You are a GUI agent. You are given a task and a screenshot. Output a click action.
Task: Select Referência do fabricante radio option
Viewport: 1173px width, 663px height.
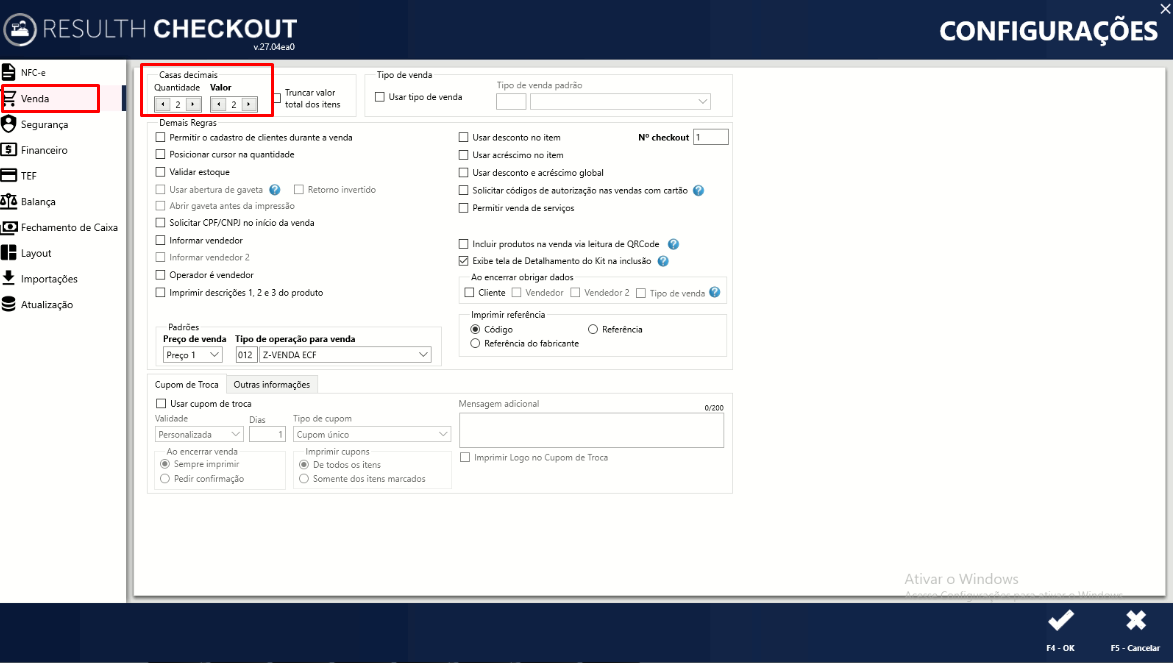pos(474,343)
